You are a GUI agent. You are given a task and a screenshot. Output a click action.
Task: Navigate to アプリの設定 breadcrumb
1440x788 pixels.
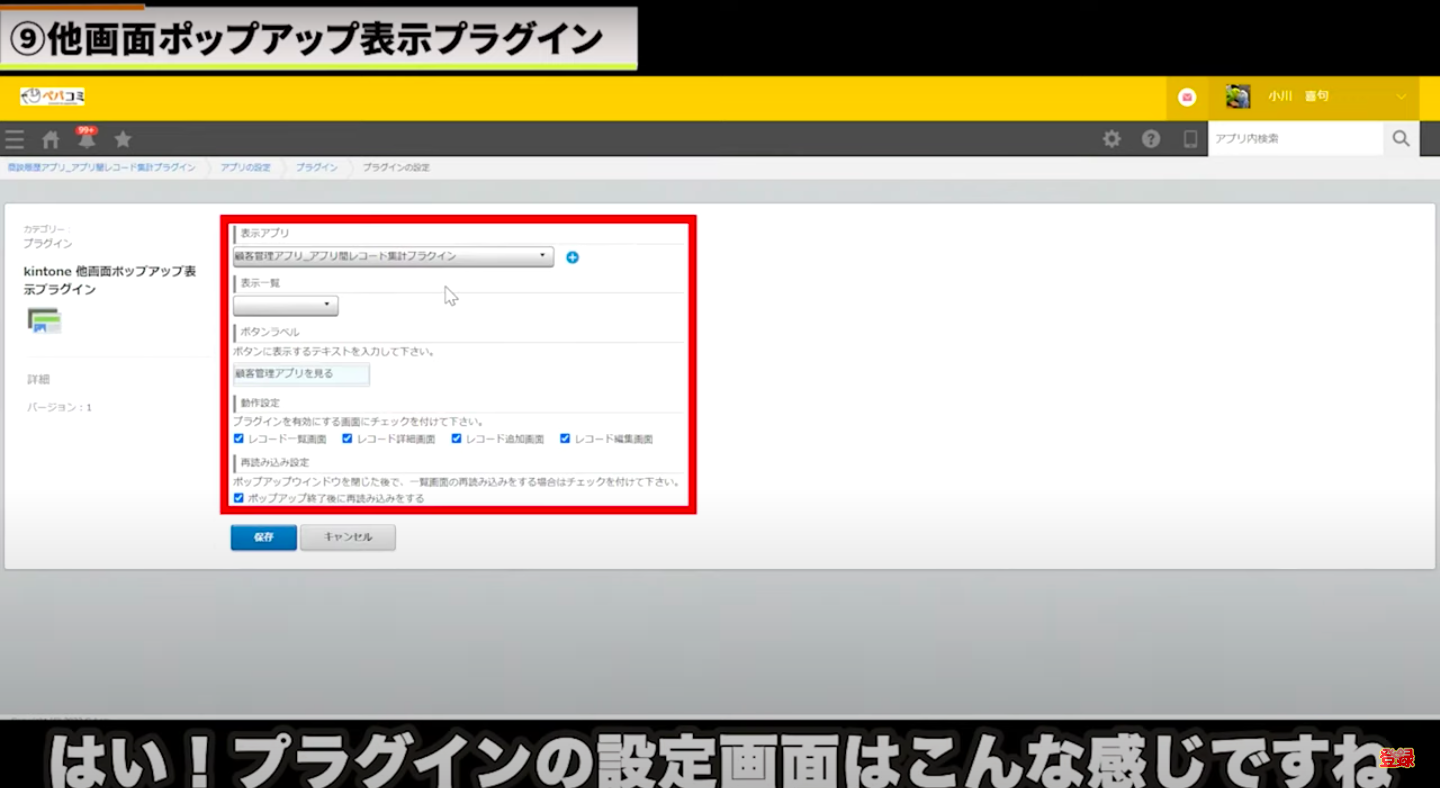245,167
